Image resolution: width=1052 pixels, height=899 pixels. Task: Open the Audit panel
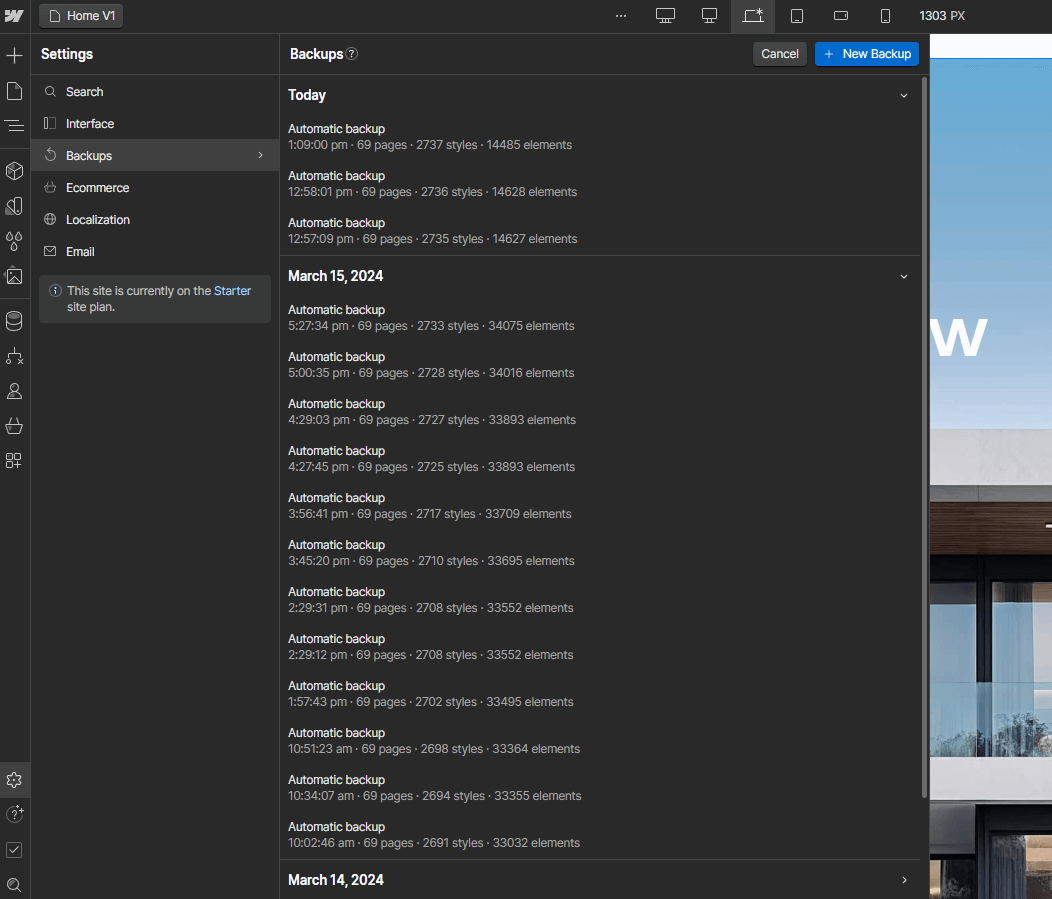14,849
